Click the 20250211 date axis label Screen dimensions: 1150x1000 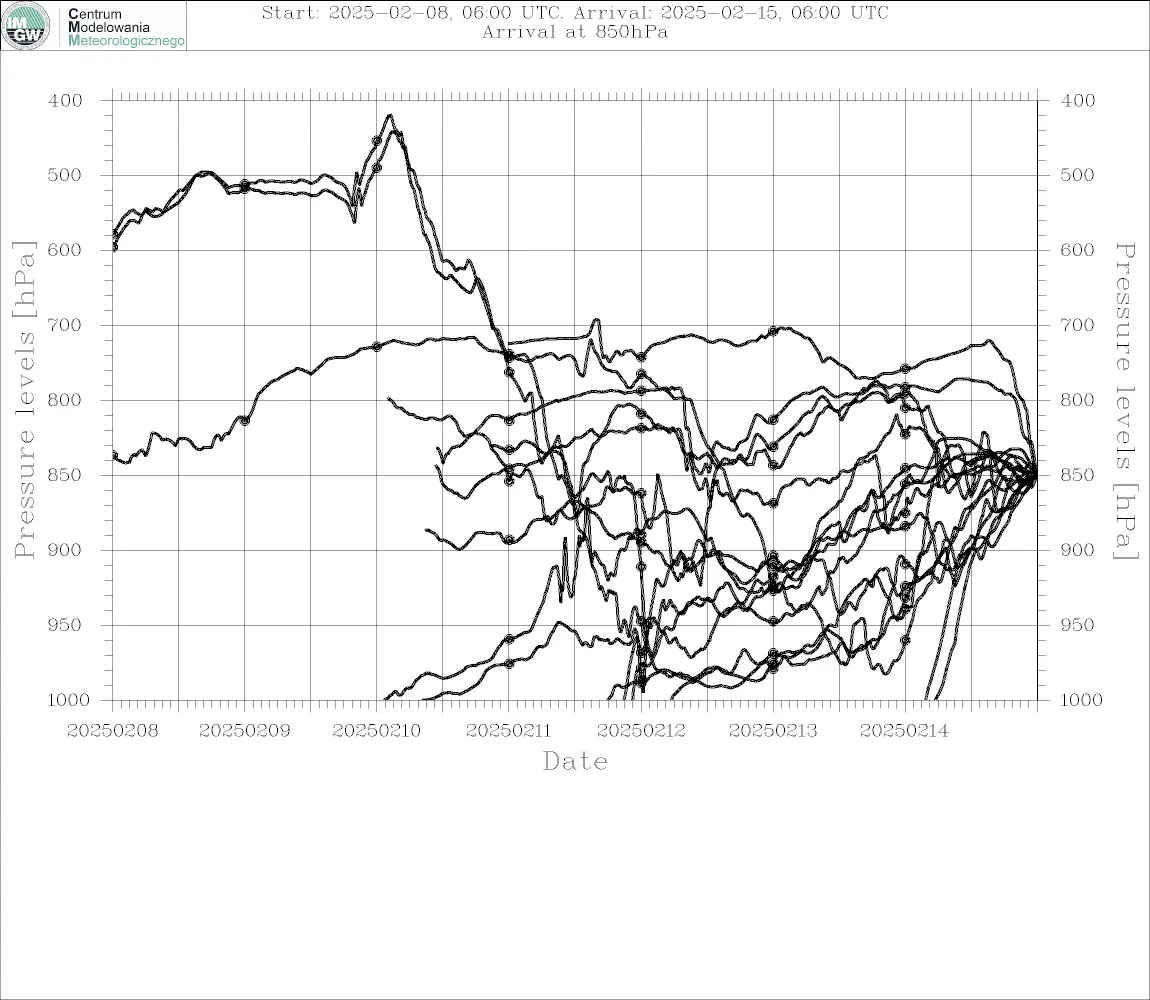(x=508, y=731)
